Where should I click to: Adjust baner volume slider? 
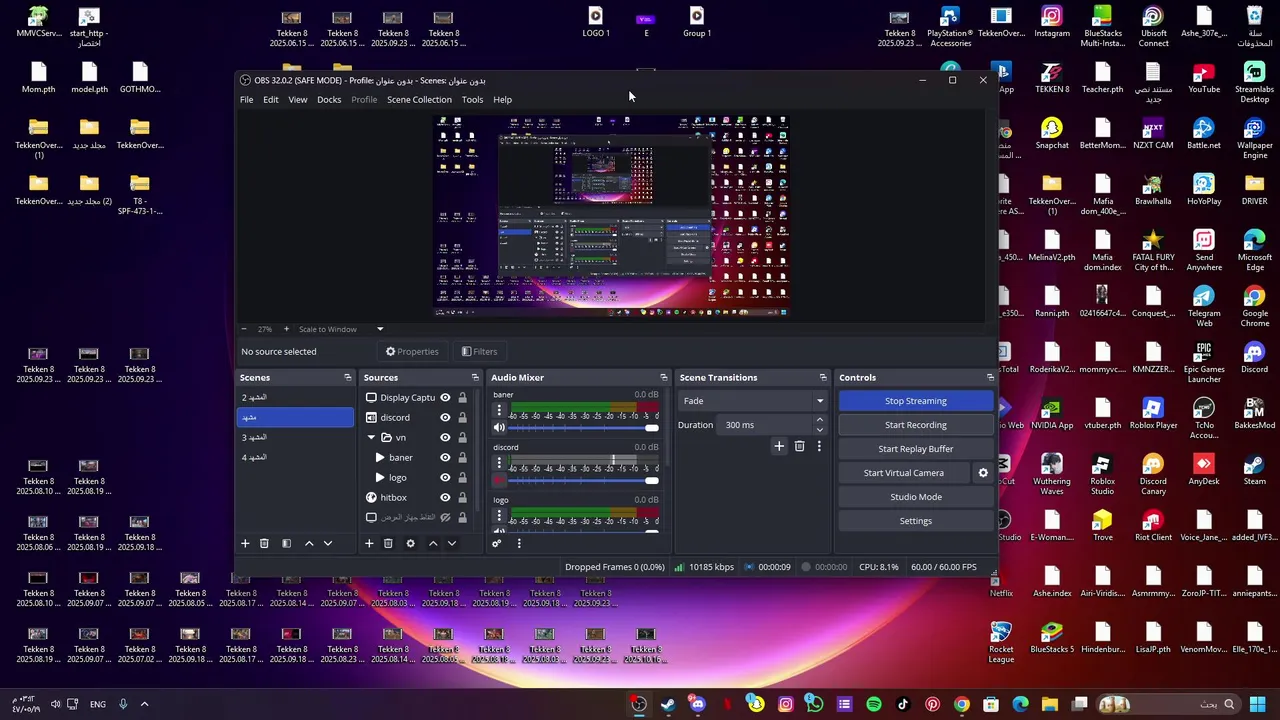[x=583, y=428]
